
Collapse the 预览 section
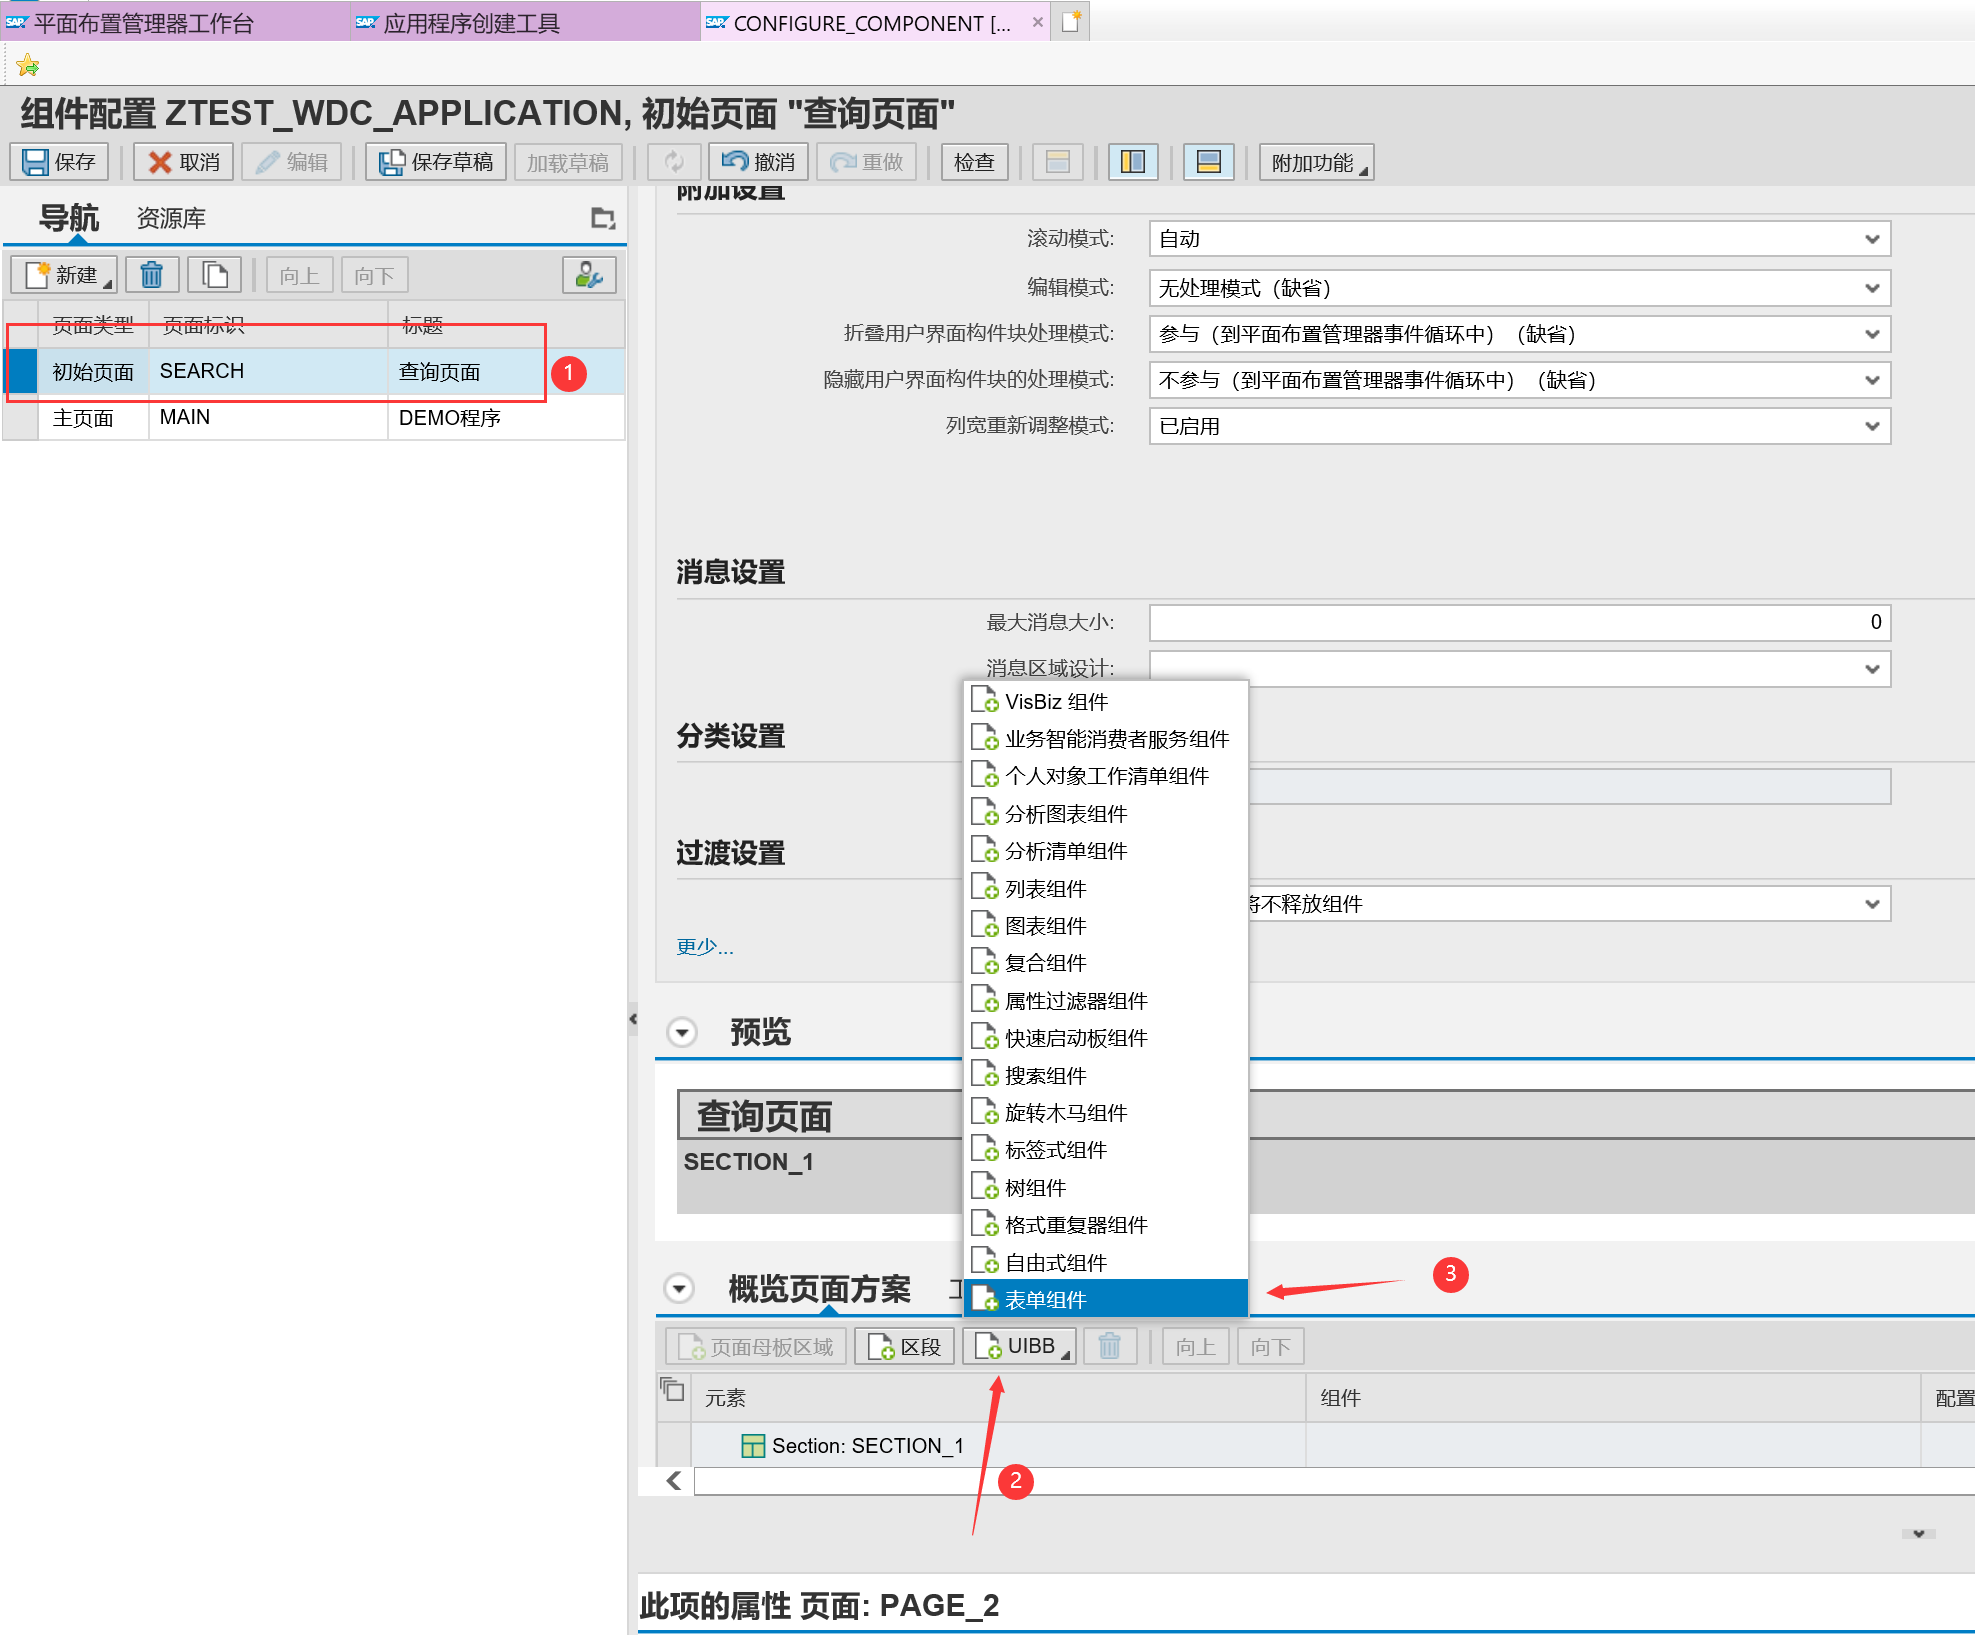(x=682, y=1032)
